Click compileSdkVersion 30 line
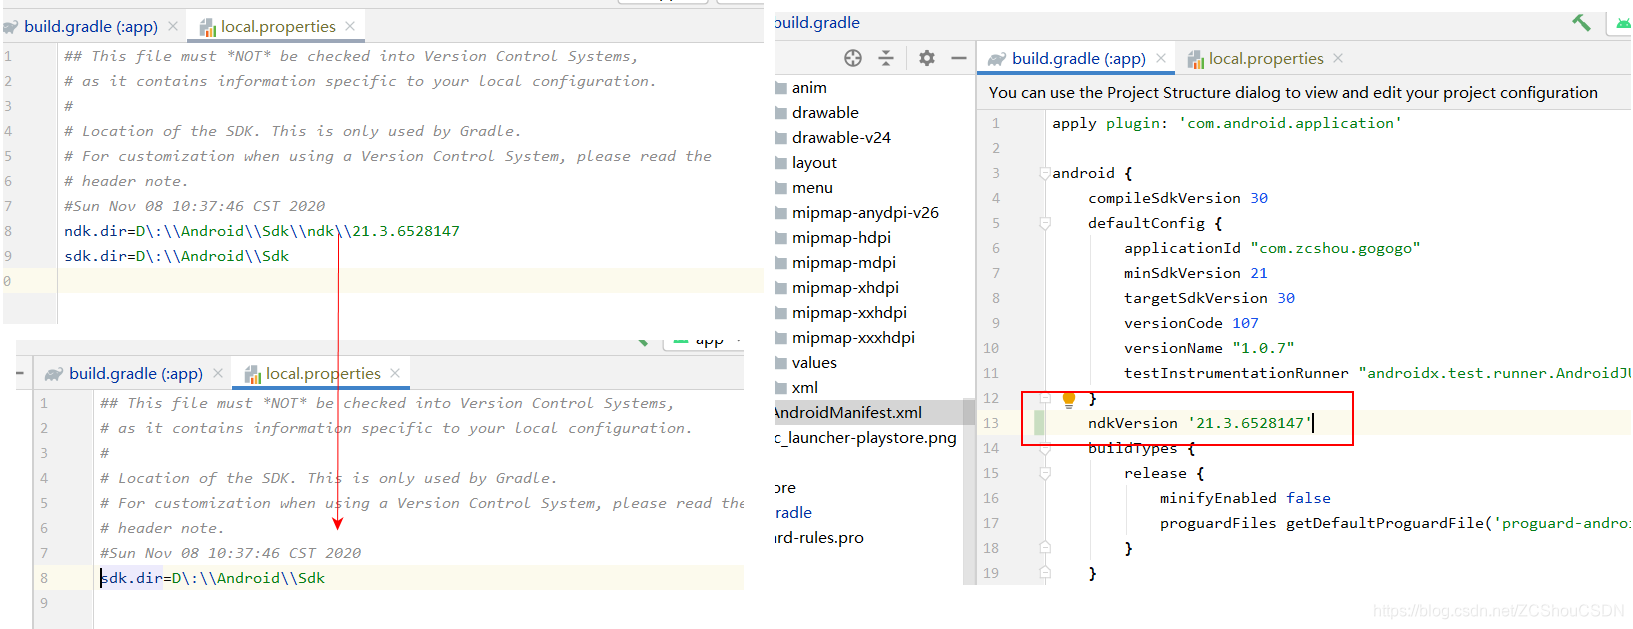Image resolution: width=1633 pixels, height=629 pixels. pyautogui.click(x=1178, y=198)
